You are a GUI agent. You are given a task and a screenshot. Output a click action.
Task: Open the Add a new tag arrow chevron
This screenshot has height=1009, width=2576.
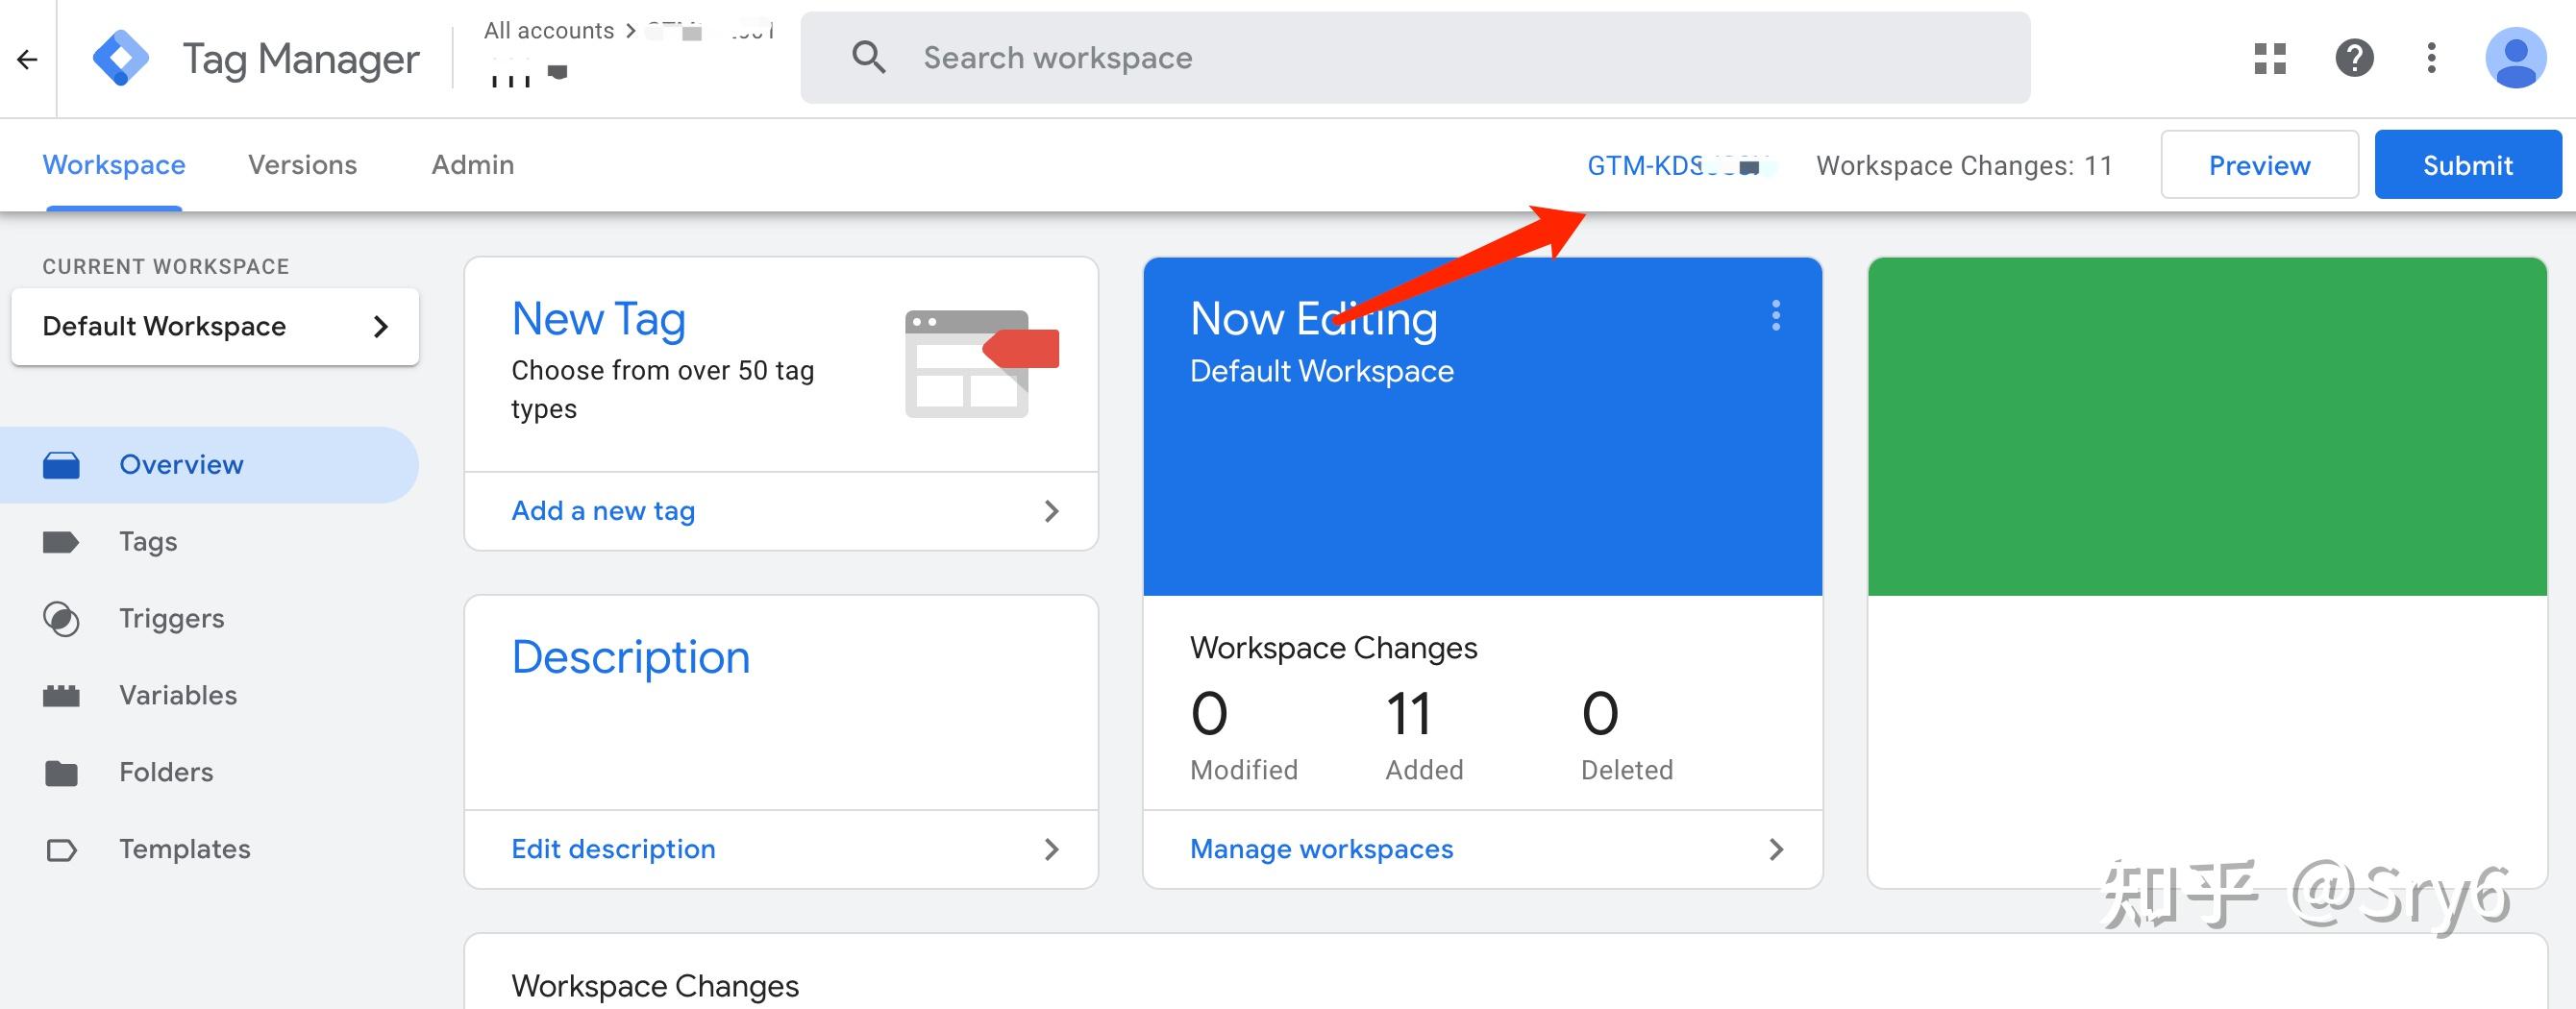tap(1052, 511)
